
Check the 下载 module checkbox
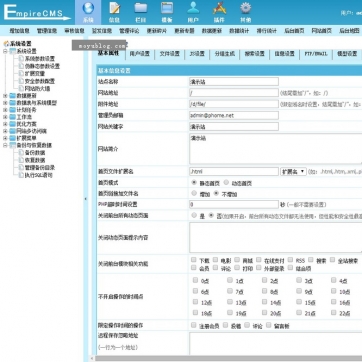[194, 260]
